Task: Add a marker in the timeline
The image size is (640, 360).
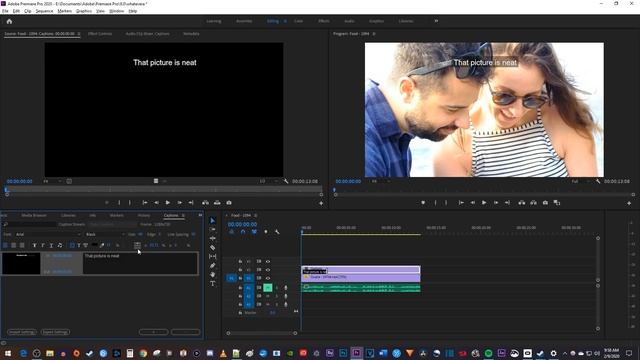Action: (266, 232)
